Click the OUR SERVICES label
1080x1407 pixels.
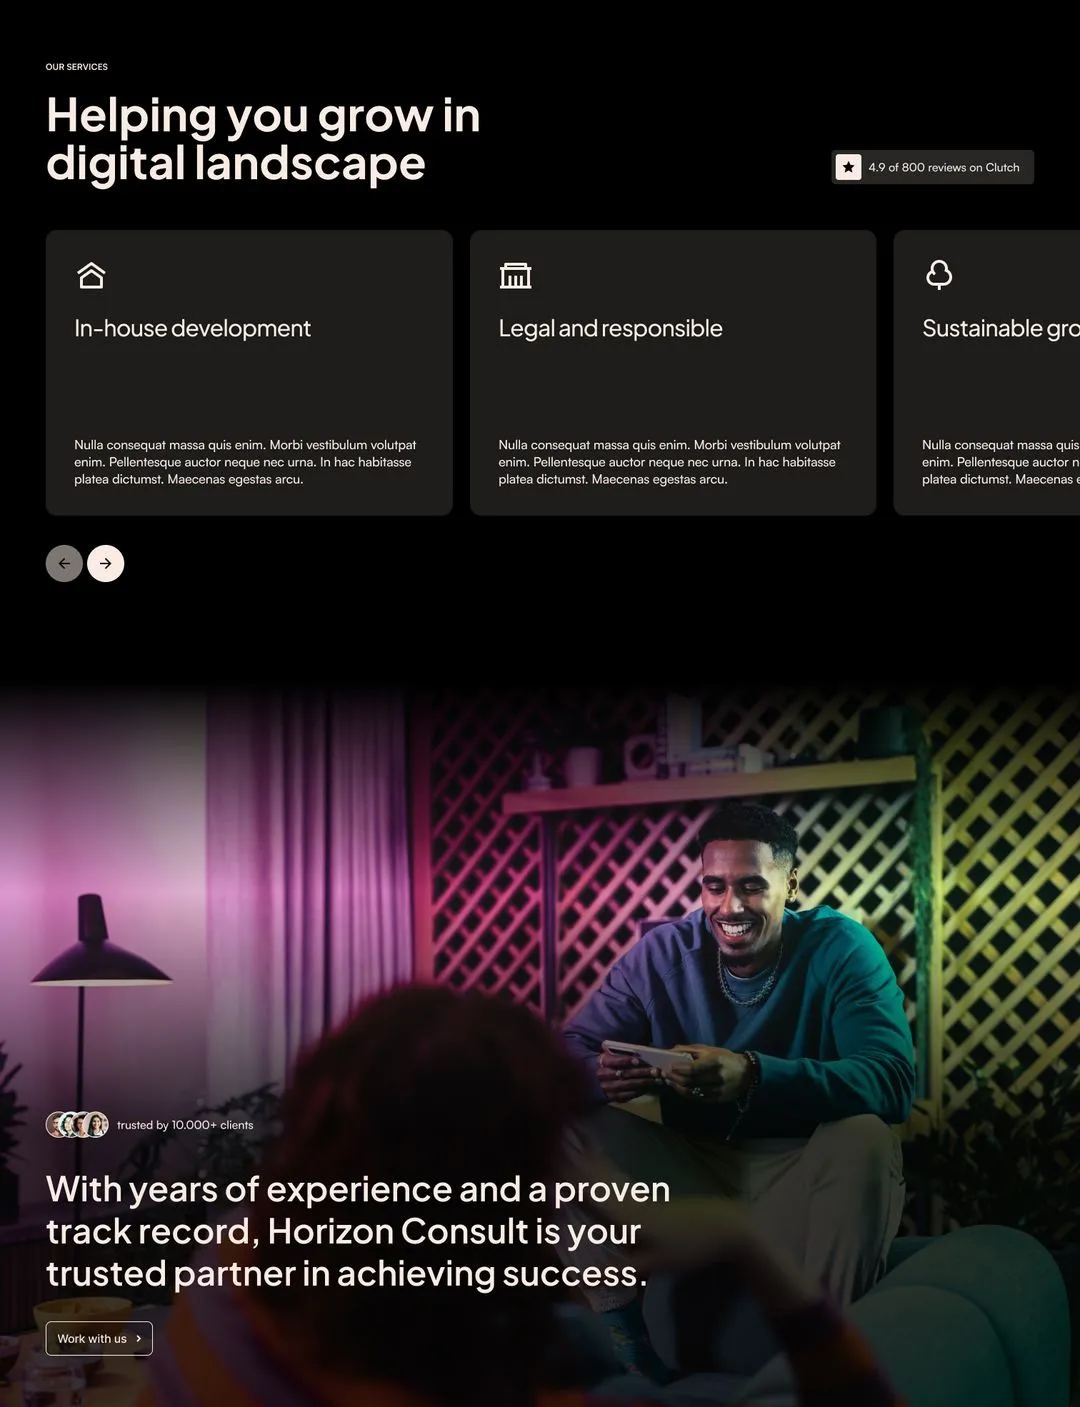pos(77,67)
